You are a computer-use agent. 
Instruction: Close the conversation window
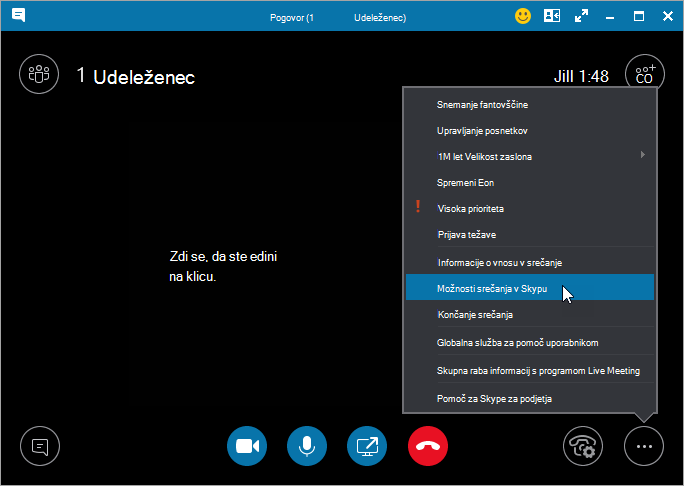(x=668, y=17)
